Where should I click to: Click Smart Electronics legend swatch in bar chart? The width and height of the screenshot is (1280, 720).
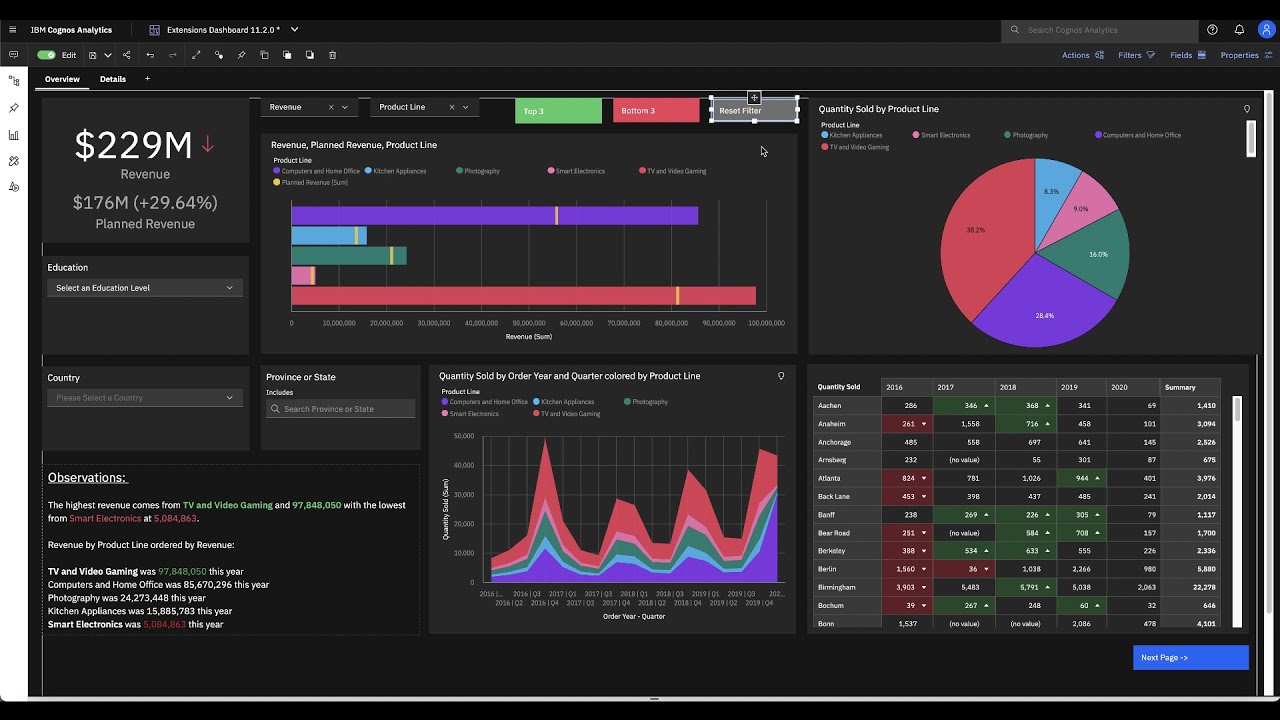pyautogui.click(x=551, y=171)
